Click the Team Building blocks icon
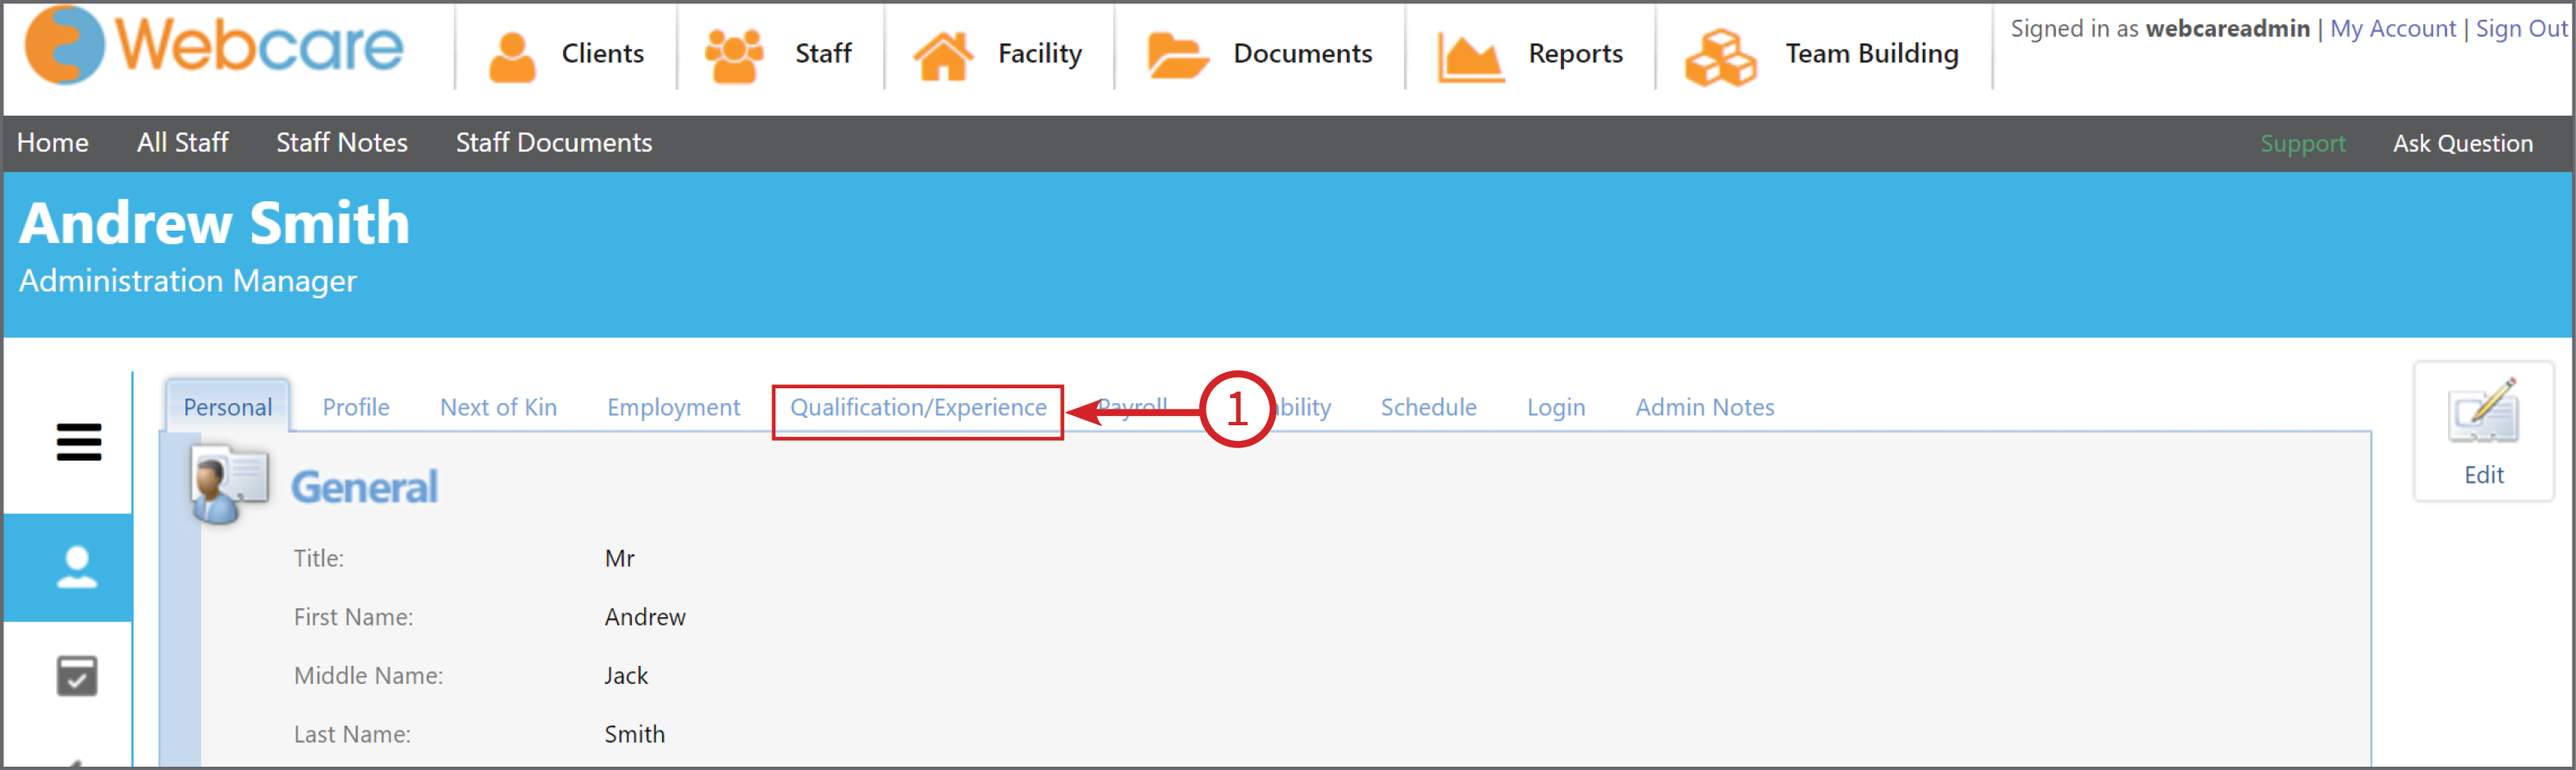Viewport: 2576px width, 770px height. (1720, 57)
